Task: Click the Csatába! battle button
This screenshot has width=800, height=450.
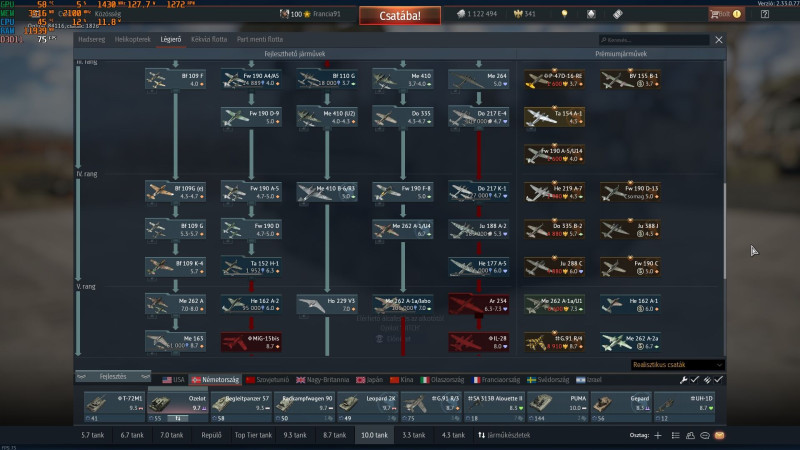Action: click(x=400, y=16)
